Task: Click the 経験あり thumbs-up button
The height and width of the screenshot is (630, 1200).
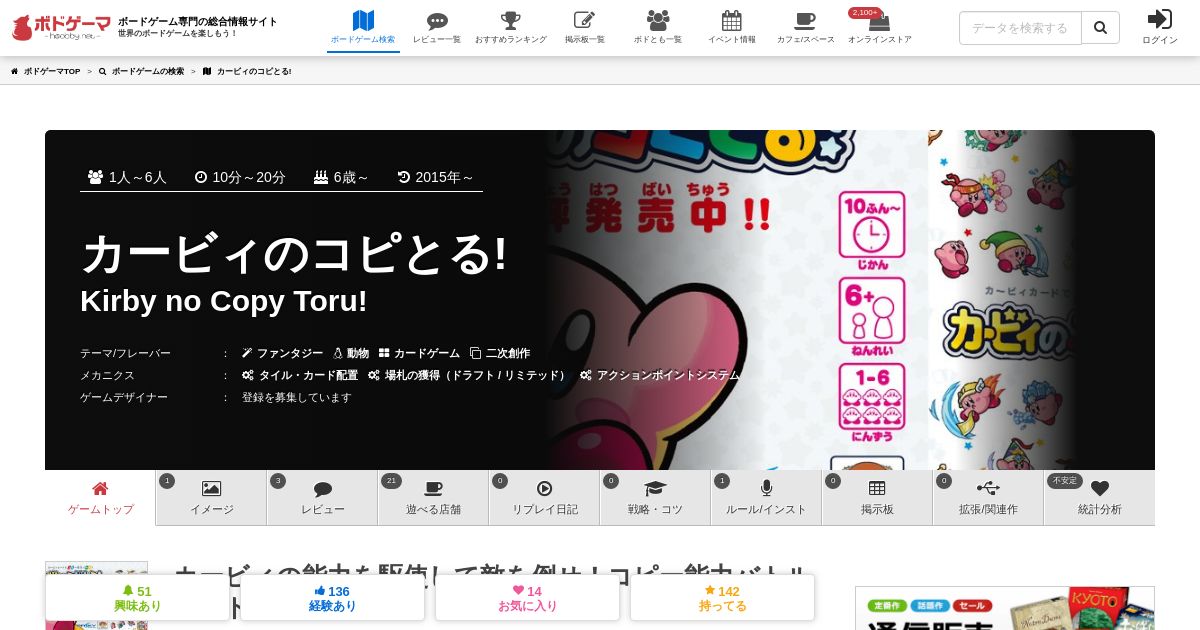Action: pos(332,598)
